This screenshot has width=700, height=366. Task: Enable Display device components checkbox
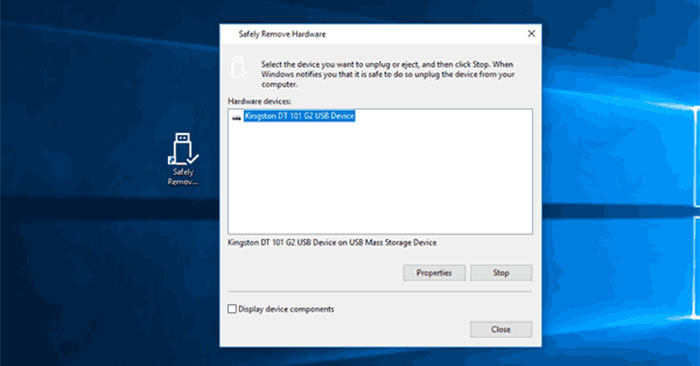pyautogui.click(x=232, y=309)
